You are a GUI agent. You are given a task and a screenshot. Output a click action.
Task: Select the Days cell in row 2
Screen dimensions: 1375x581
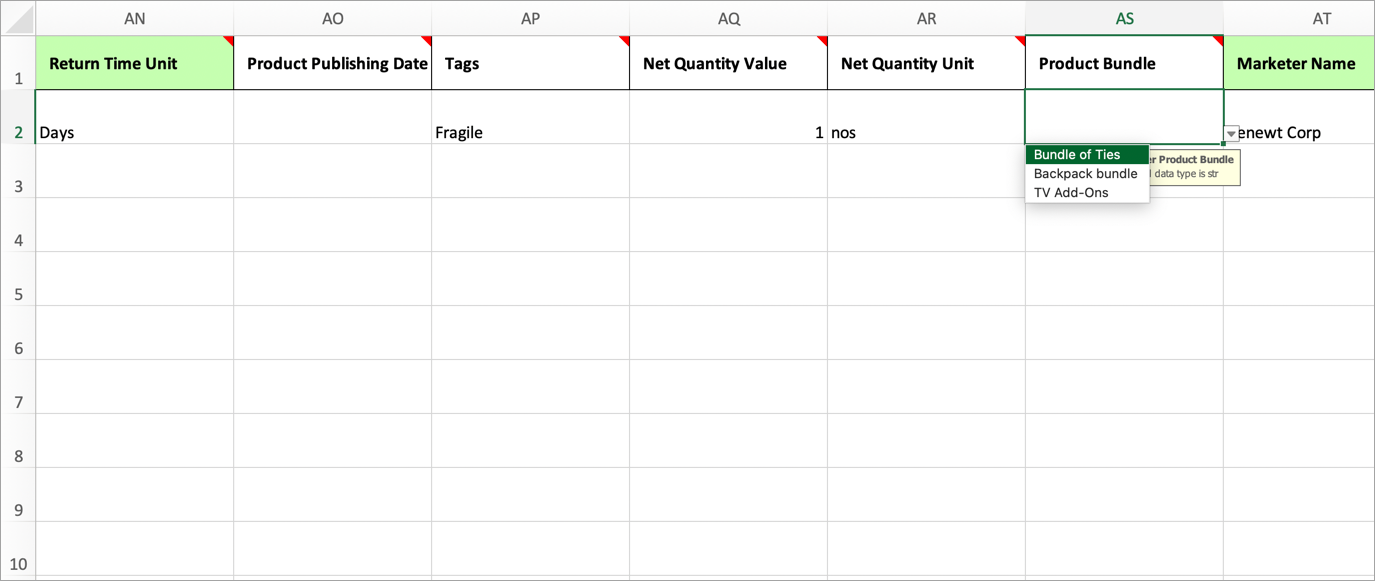tap(135, 117)
